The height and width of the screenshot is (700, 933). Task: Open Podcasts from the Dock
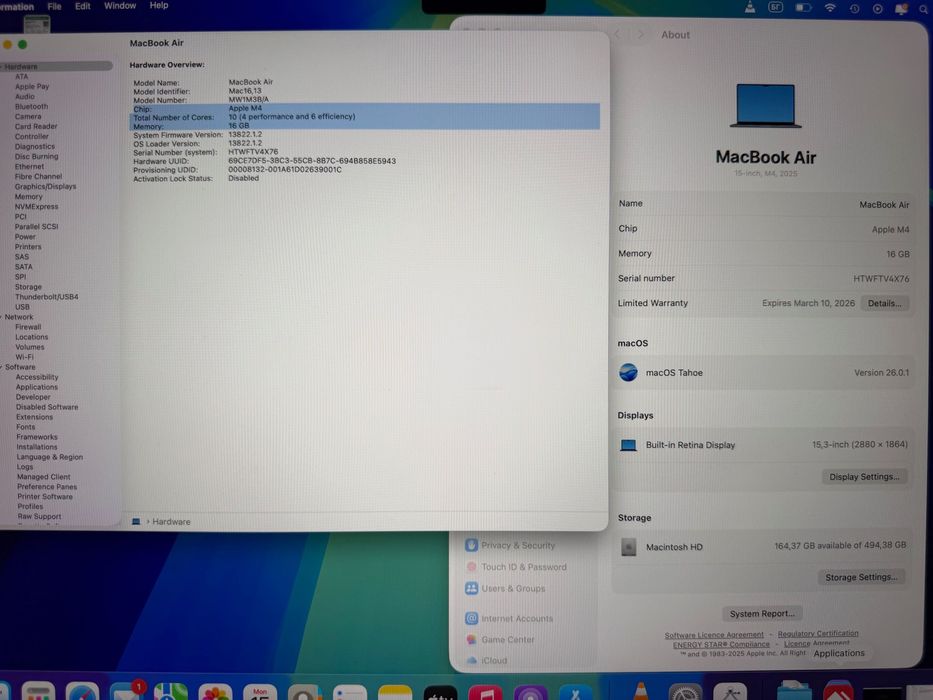click(x=531, y=693)
